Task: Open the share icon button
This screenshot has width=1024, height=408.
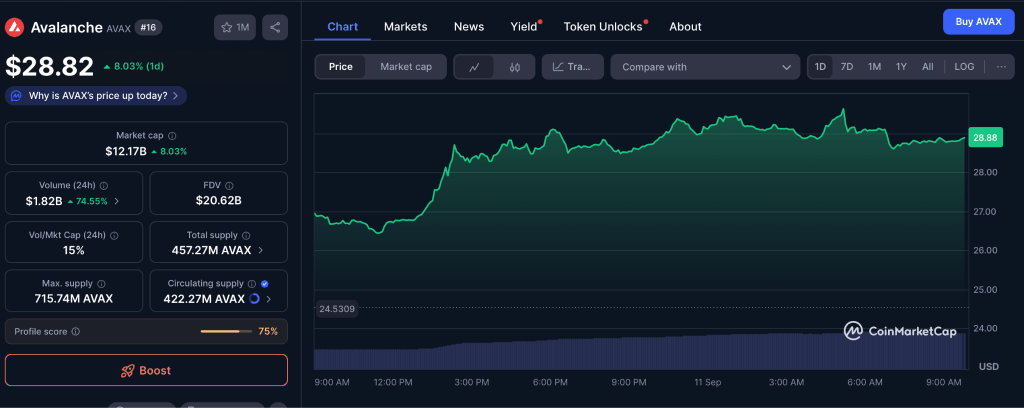Action: click(x=275, y=27)
